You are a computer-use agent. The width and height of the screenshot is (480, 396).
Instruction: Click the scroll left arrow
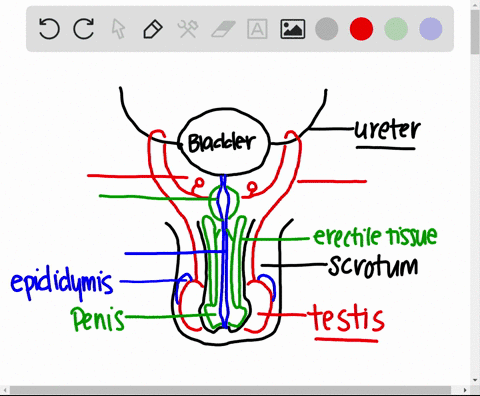point(5,390)
